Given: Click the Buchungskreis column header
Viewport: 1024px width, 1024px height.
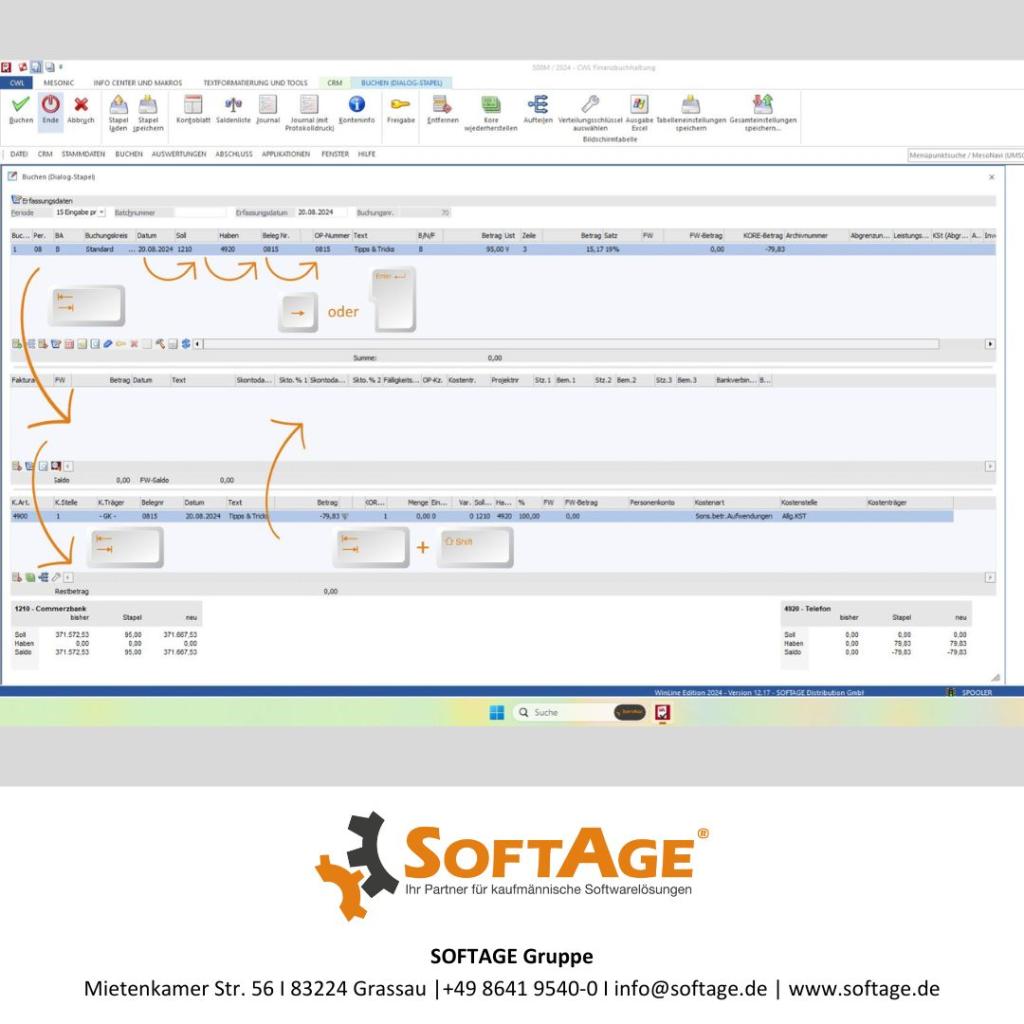Looking at the screenshot, I should coord(108,235).
